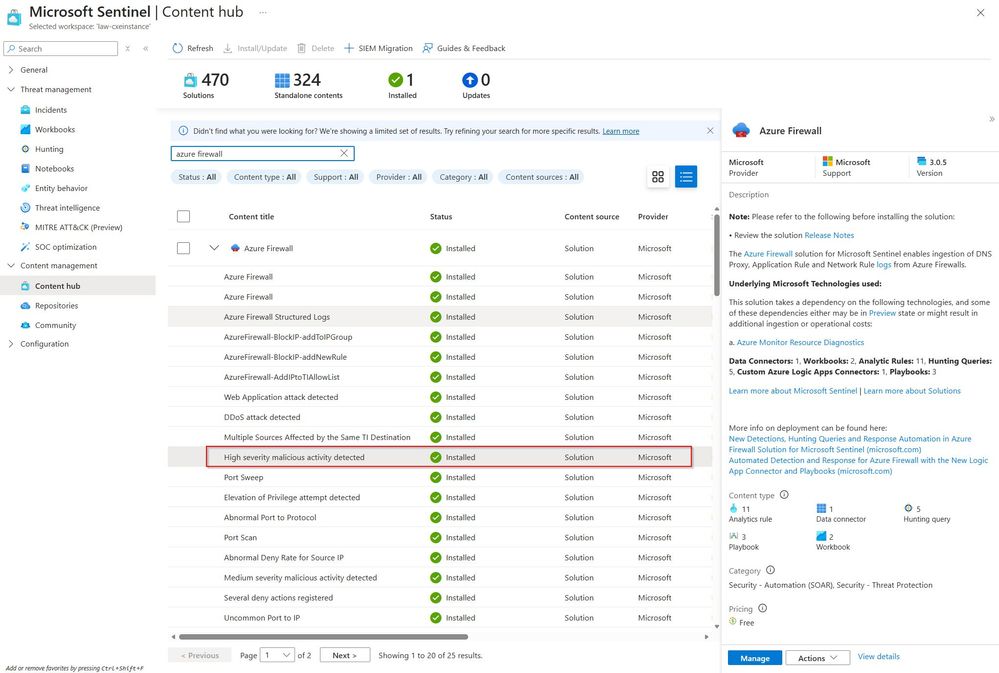Viewport: 999px width, 673px height.
Task: Open Notebooks in the sidebar
Action: pos(54,169)
